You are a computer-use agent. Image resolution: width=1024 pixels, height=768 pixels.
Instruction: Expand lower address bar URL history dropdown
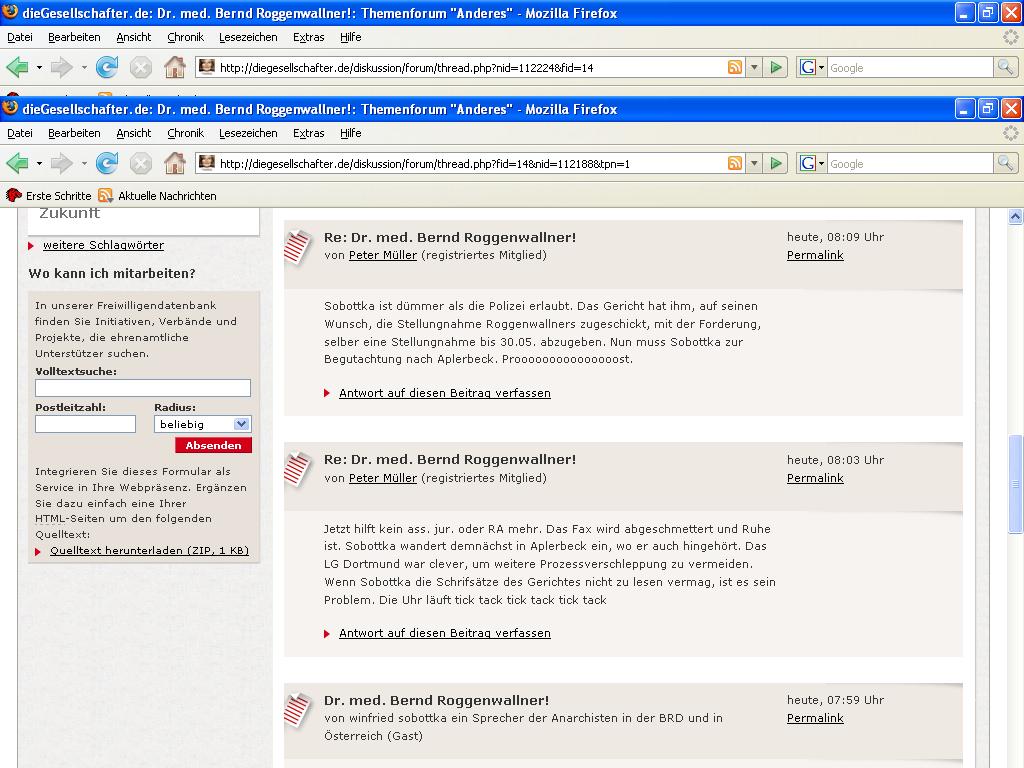[x=754, y=163]
